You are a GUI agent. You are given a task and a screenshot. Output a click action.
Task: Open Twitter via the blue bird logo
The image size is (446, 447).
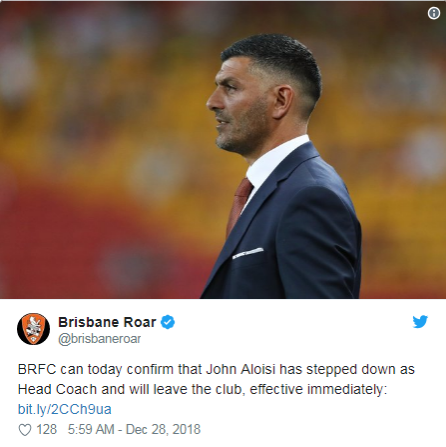pos(420,322)
